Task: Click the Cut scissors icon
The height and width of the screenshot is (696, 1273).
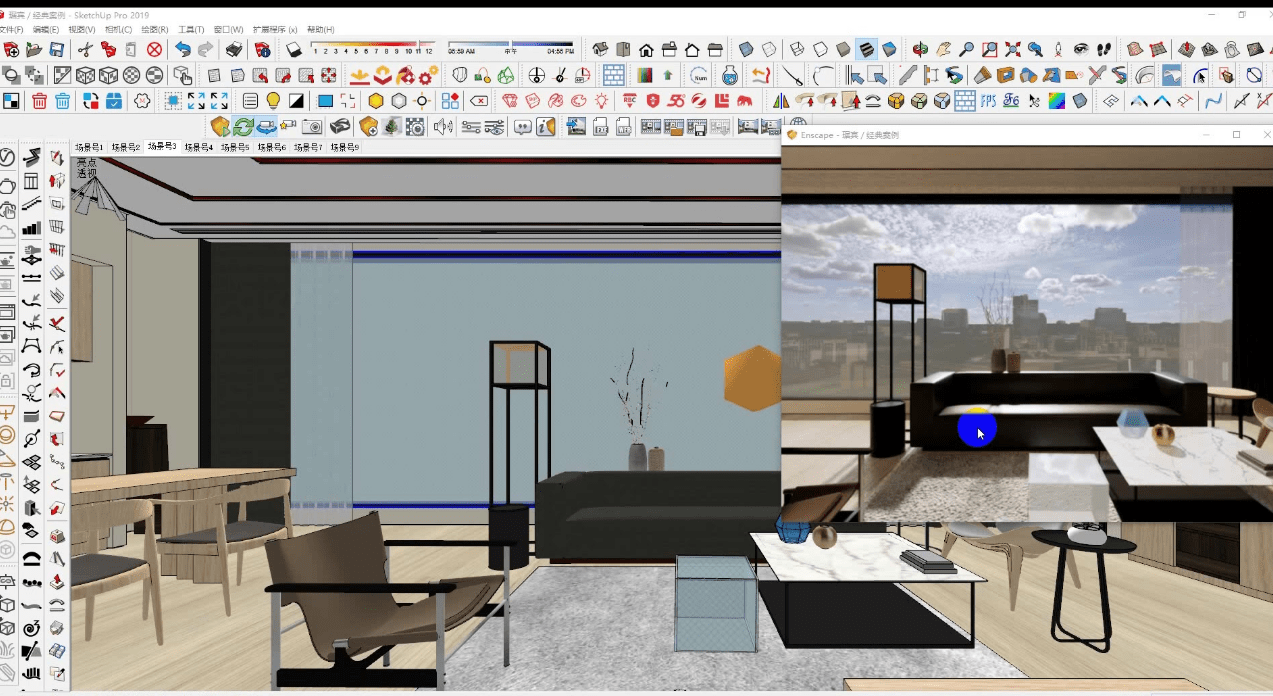Action: 86,49
